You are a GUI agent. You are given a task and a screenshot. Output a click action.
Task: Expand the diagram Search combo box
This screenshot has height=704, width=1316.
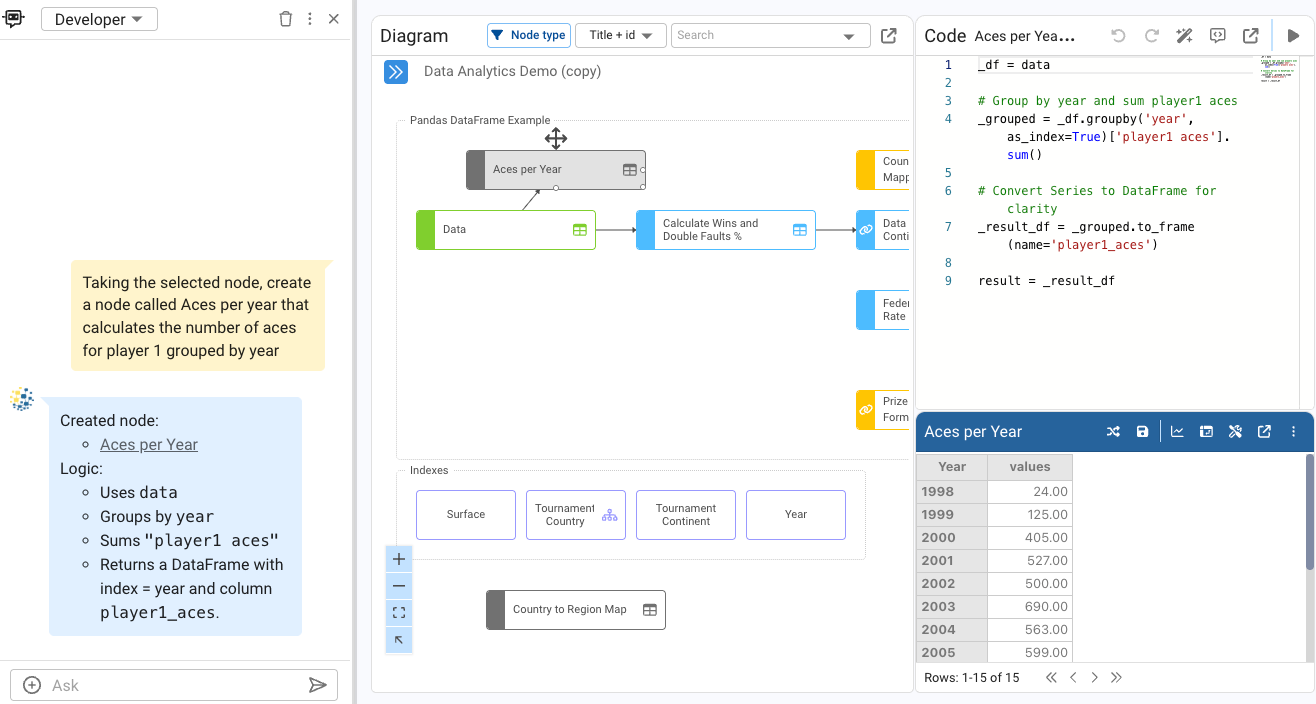click(x=850, y=37)
